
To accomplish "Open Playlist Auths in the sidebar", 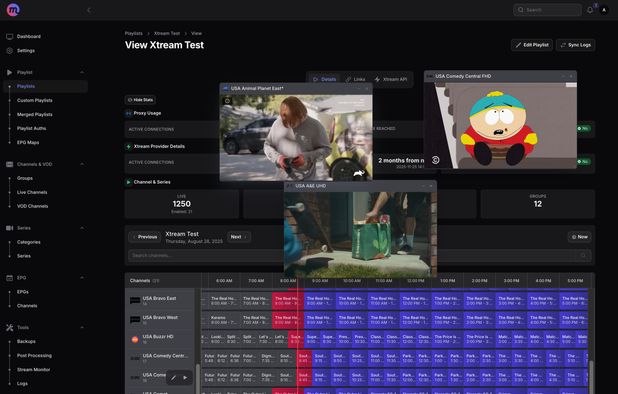I will pos(32,128).
